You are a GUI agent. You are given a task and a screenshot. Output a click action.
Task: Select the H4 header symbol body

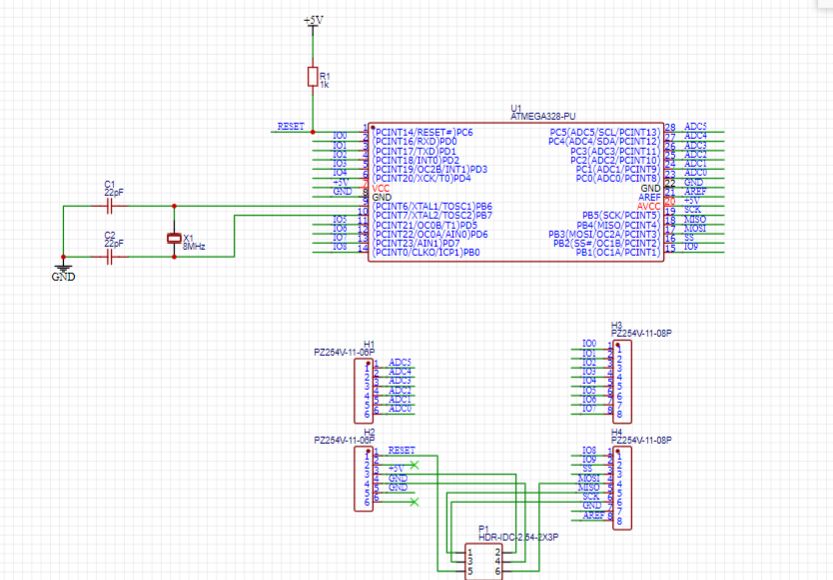(622, 489)
